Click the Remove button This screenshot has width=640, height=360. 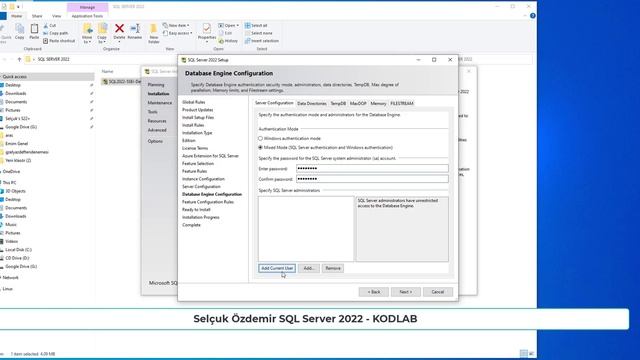(x=333, y=268)
